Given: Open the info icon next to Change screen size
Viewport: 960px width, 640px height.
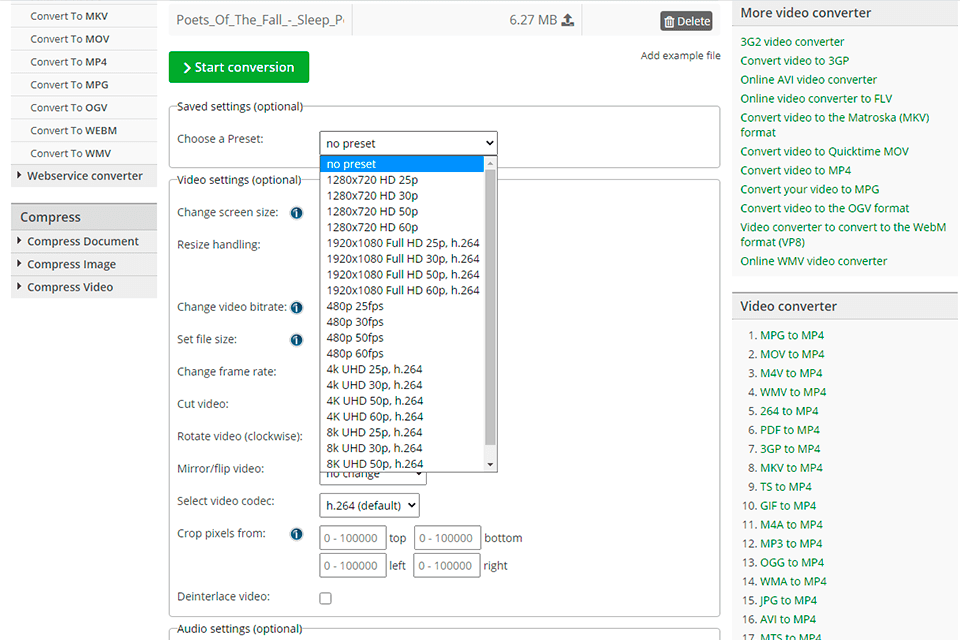Looking at the screenshot, I should (296, 212).
